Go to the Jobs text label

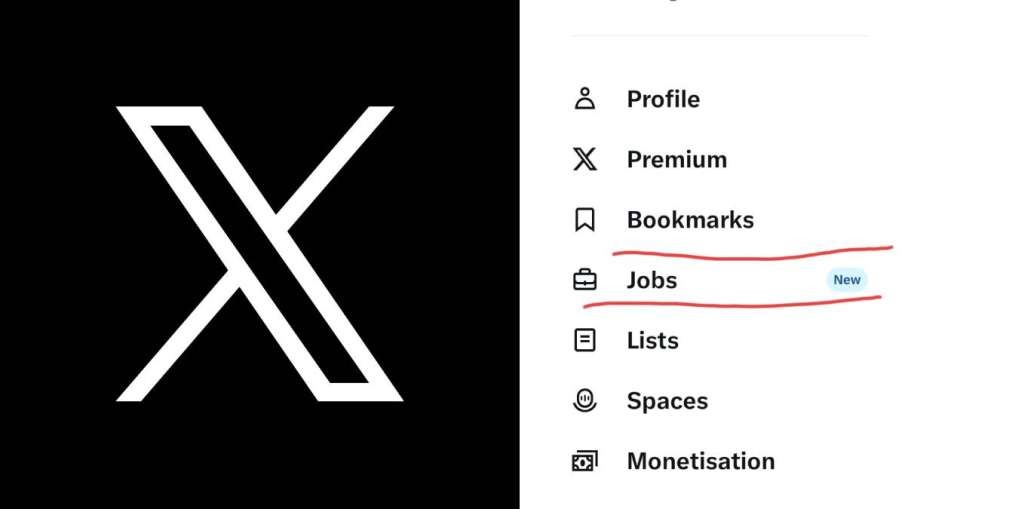[x=652, y=280]
